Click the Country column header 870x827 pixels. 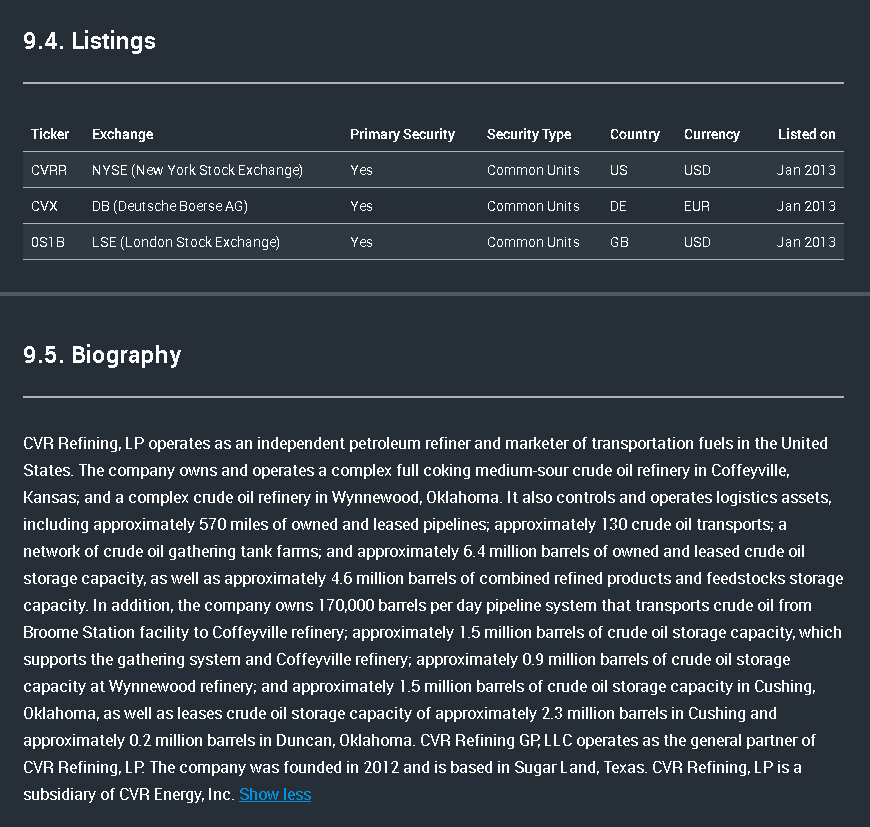click(x=635, y=134)
